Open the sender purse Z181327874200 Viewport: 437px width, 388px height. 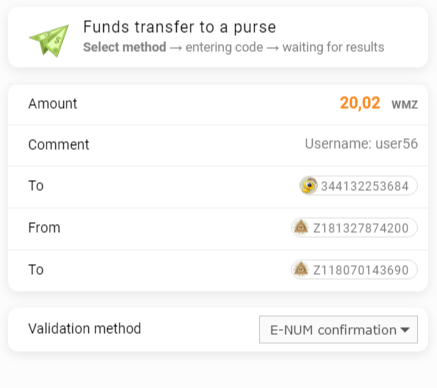[x=354, y=228]
